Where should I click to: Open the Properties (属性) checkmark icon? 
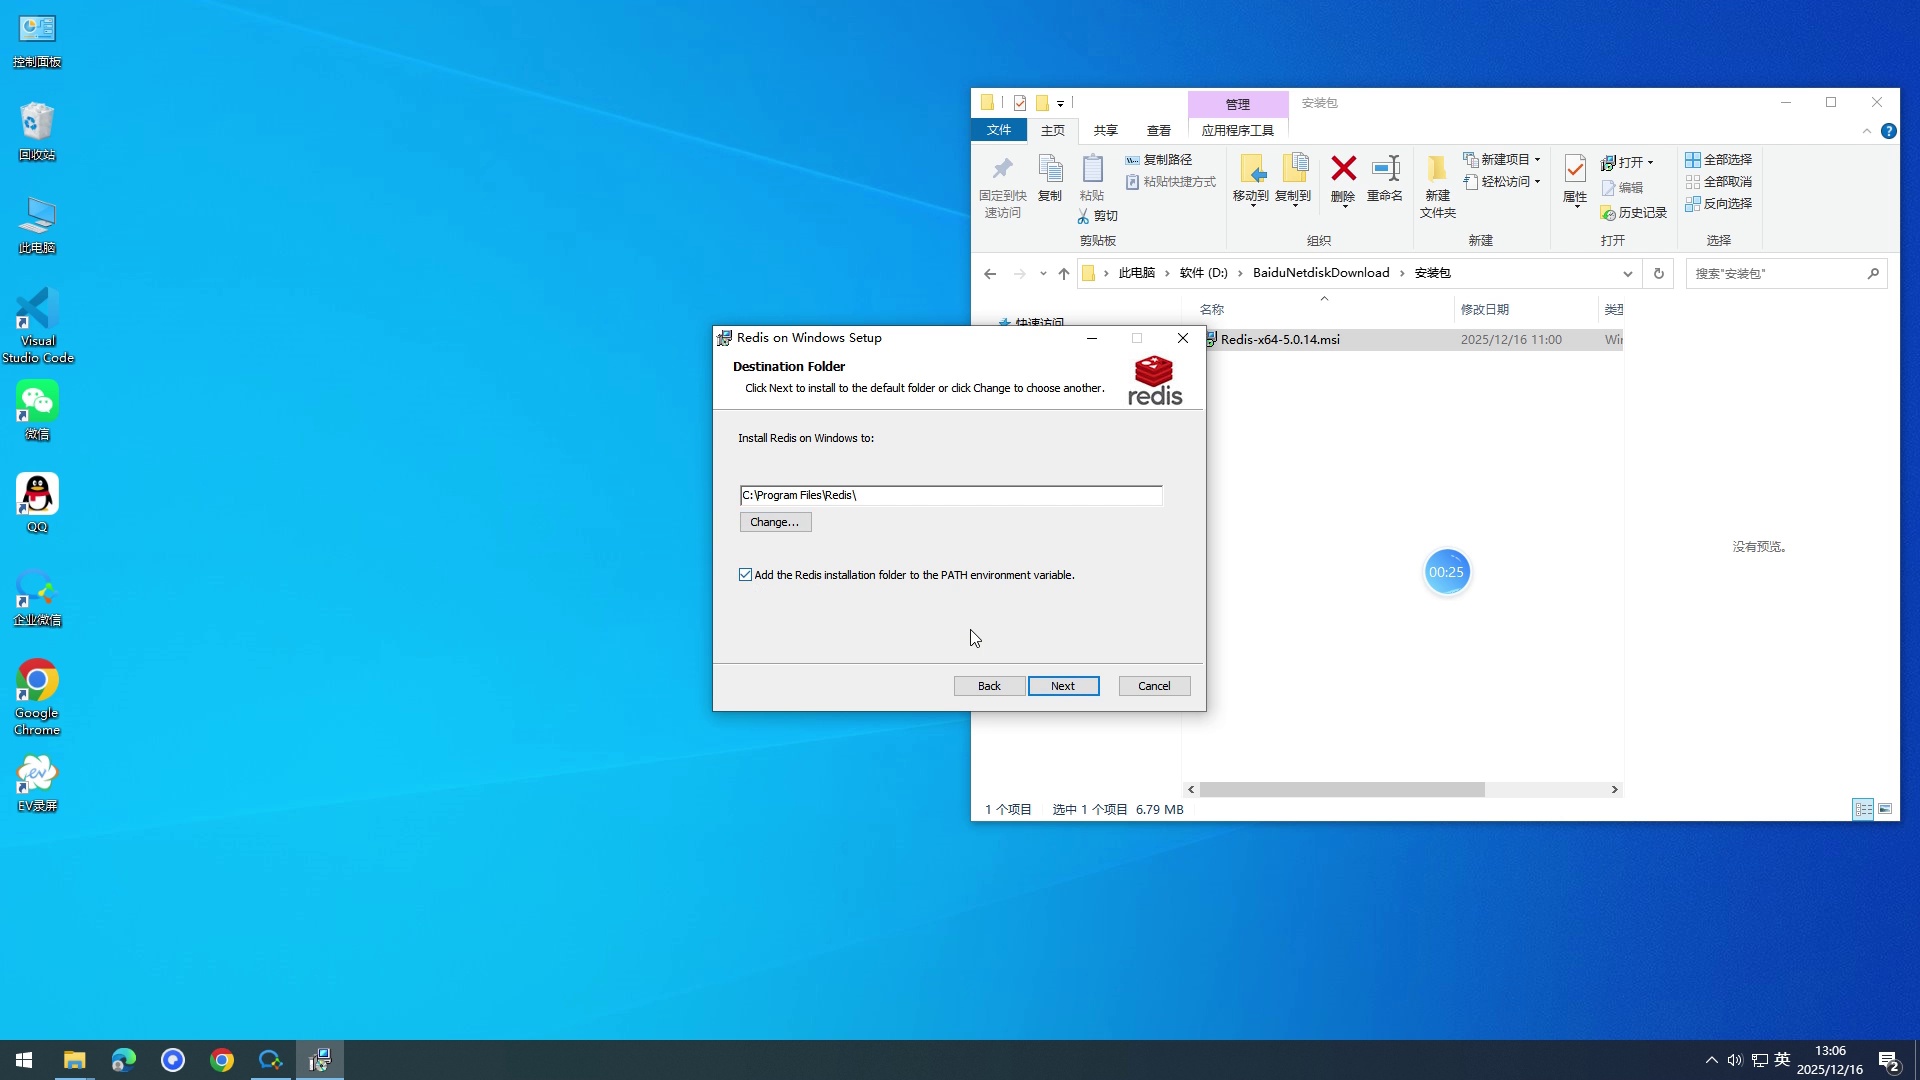pos(1575,170)
